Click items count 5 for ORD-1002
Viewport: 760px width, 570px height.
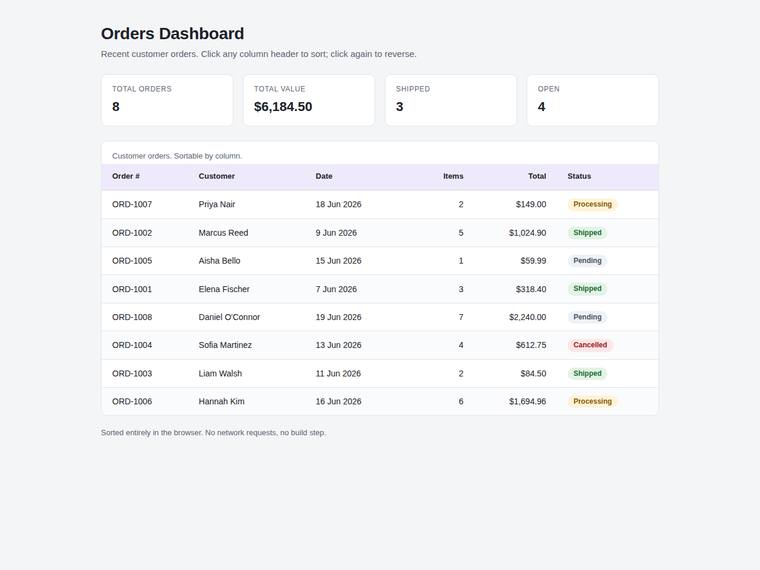[x=461, y=233]
